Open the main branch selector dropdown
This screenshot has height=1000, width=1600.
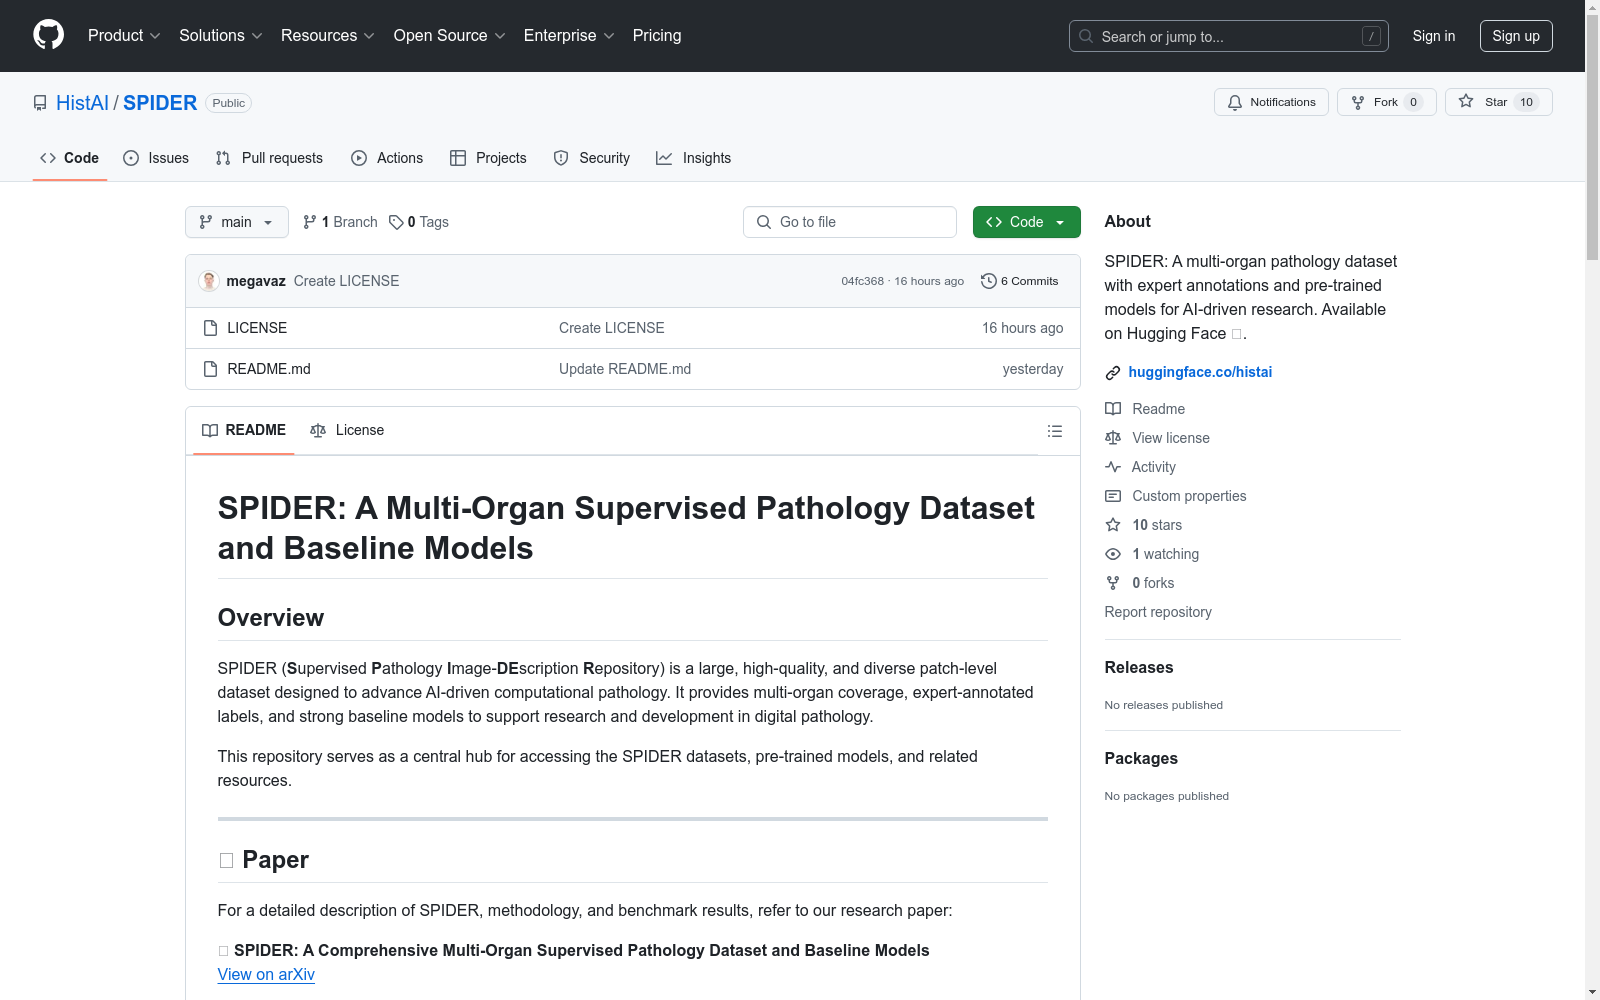click(x=237, y=222)
